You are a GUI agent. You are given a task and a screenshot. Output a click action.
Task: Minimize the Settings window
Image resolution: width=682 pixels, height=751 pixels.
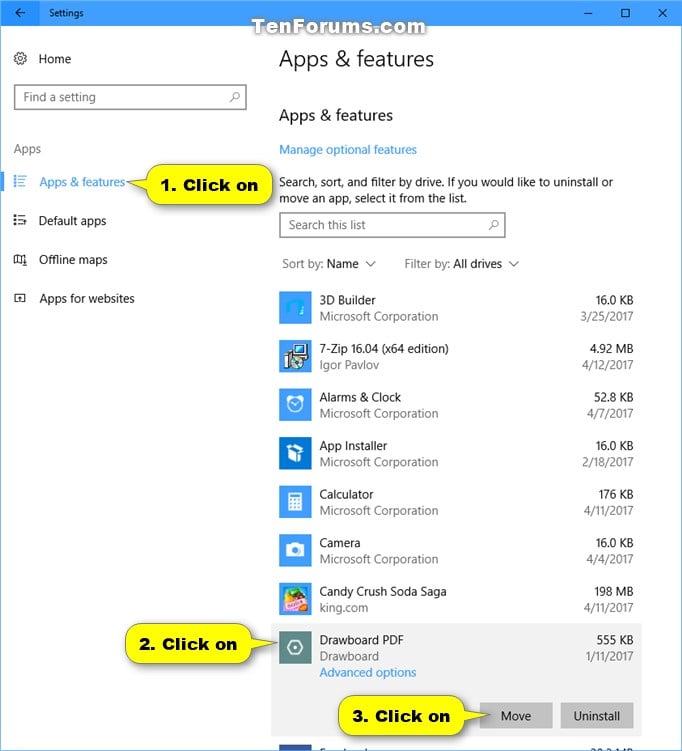(x=588, y=13)
